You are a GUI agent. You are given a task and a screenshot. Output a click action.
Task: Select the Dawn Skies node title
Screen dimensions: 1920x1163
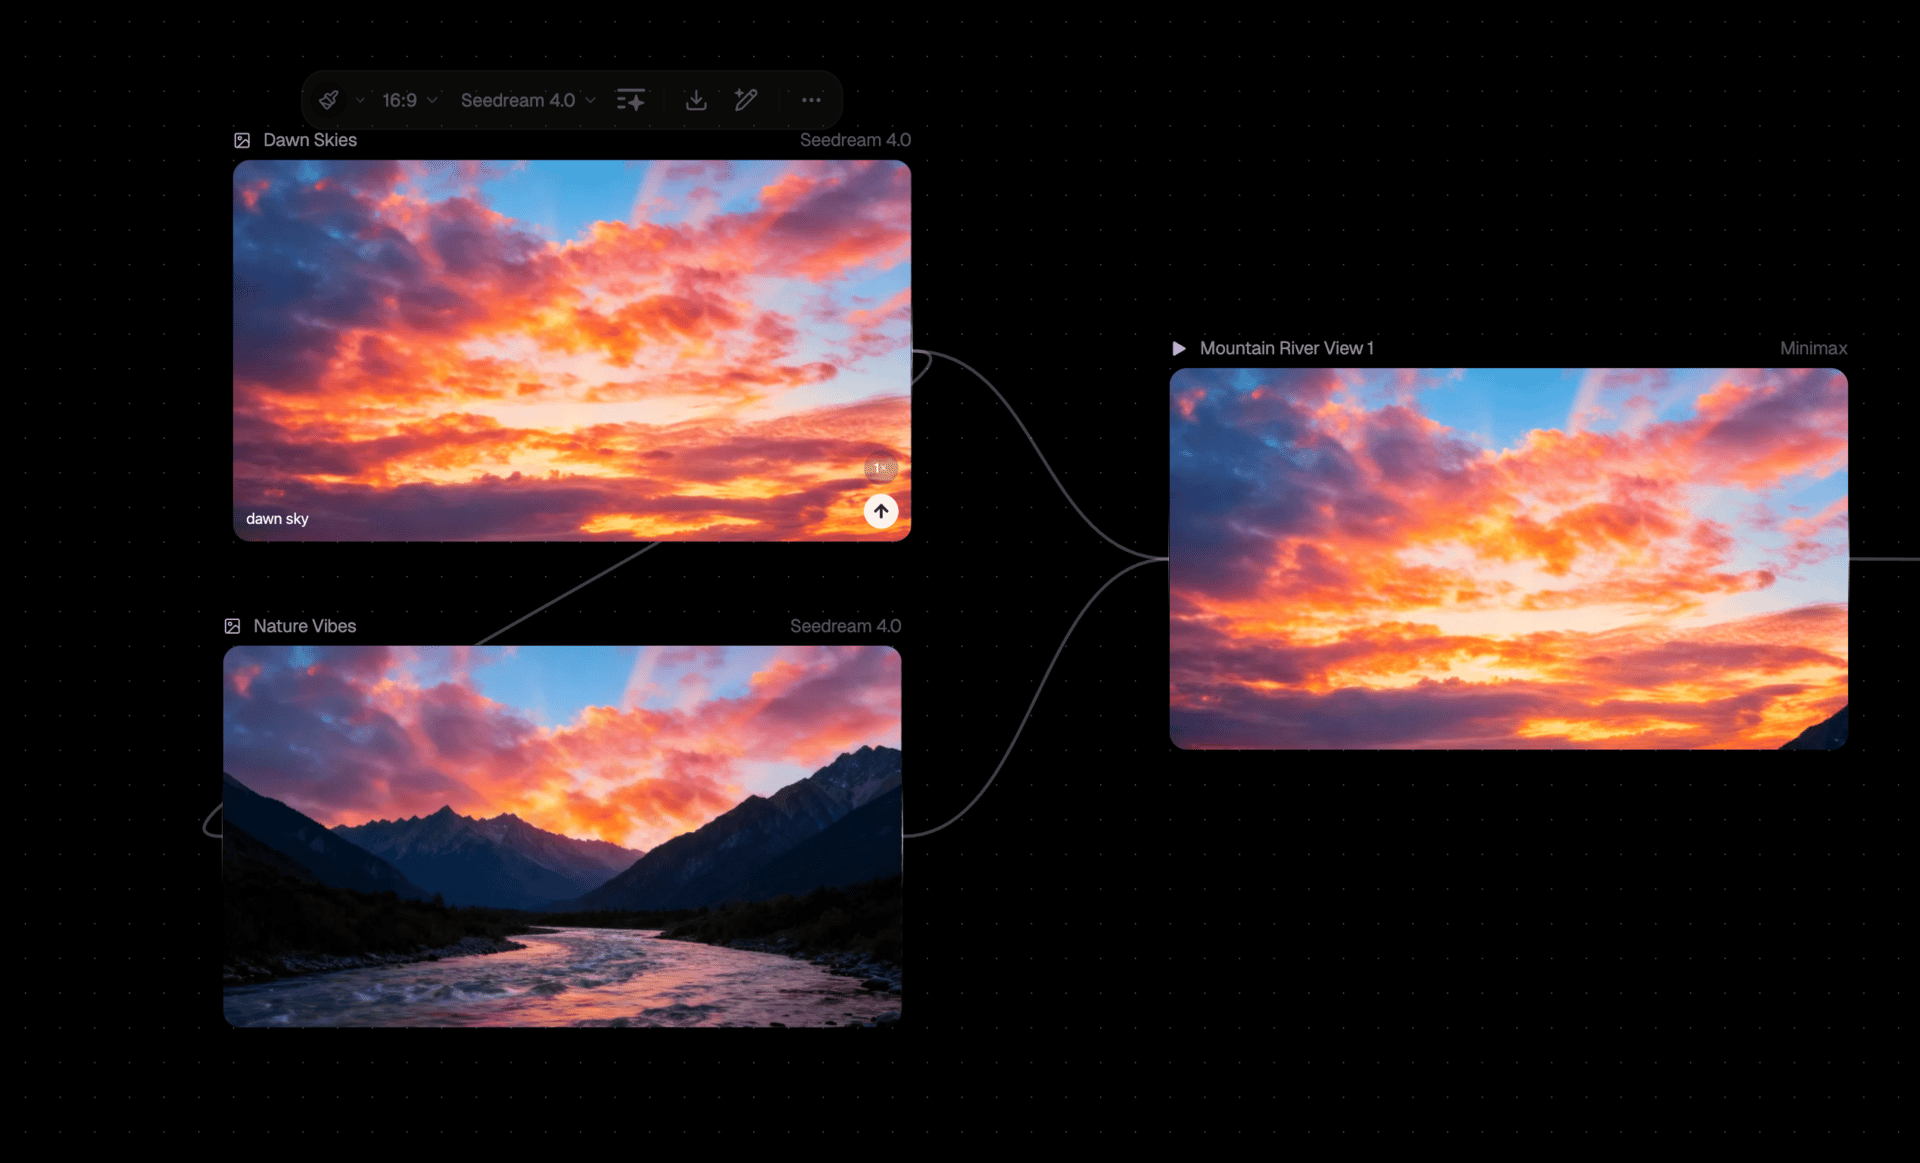[x=310, y=140]
